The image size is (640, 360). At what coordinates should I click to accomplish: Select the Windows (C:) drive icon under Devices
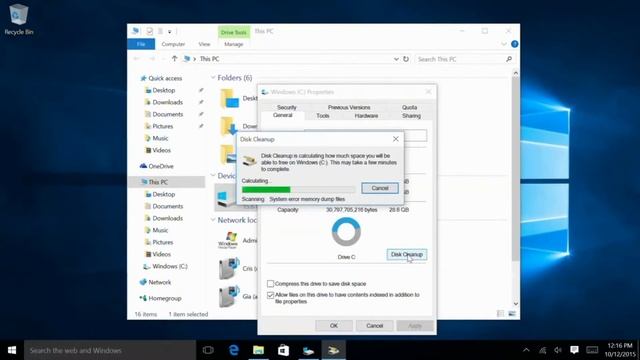click(x=225, y=197)
